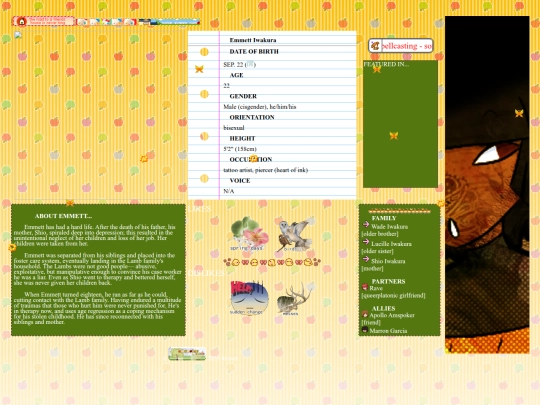540x405 pixels.
Task: Click the music player icon beside "spellcasting"
Action: tap(375, 45)
